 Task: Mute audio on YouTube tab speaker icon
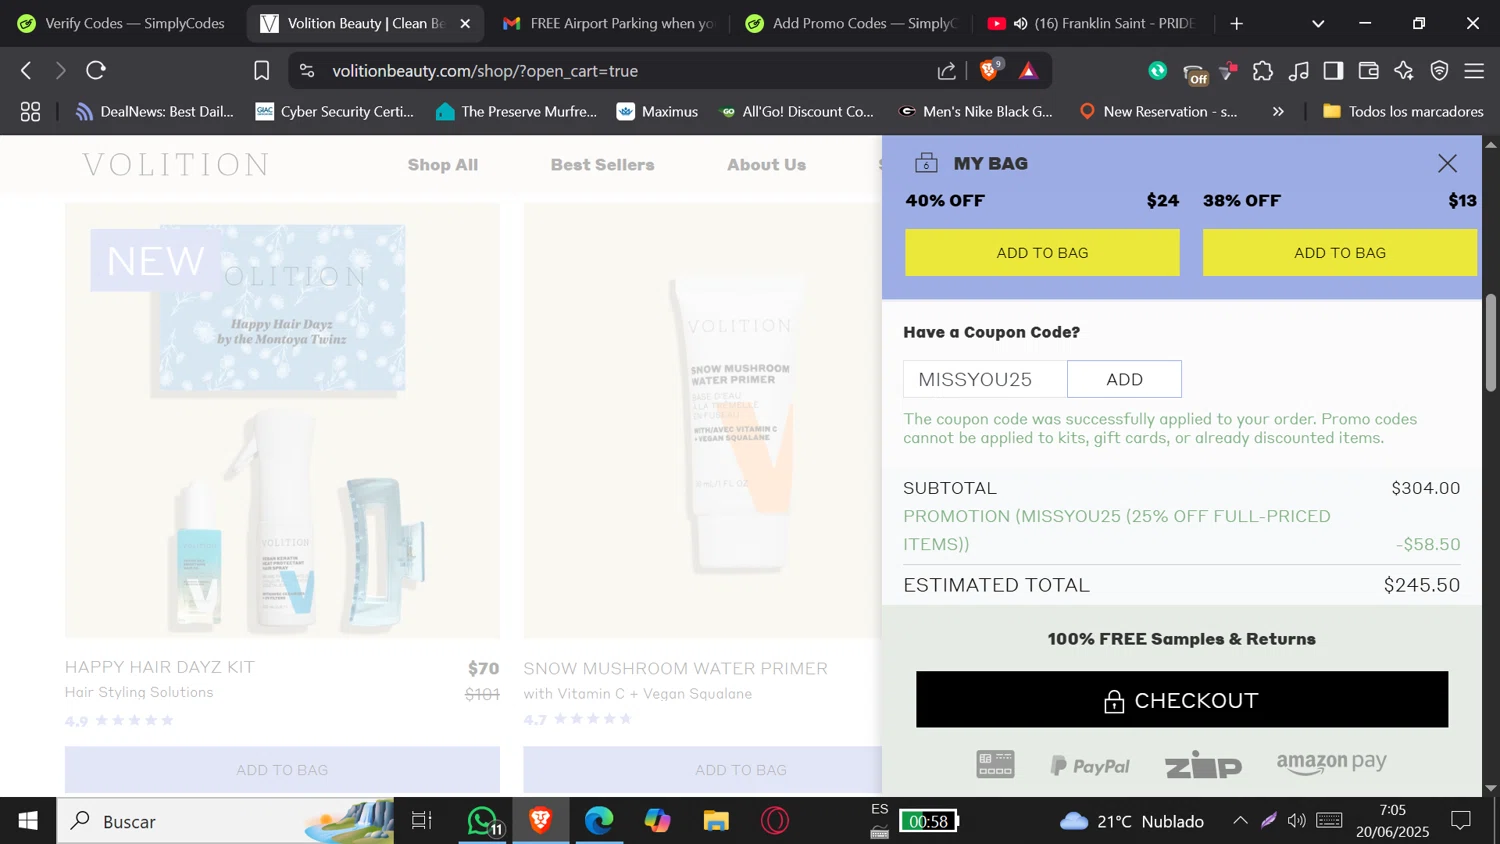tap(1020, 24)
